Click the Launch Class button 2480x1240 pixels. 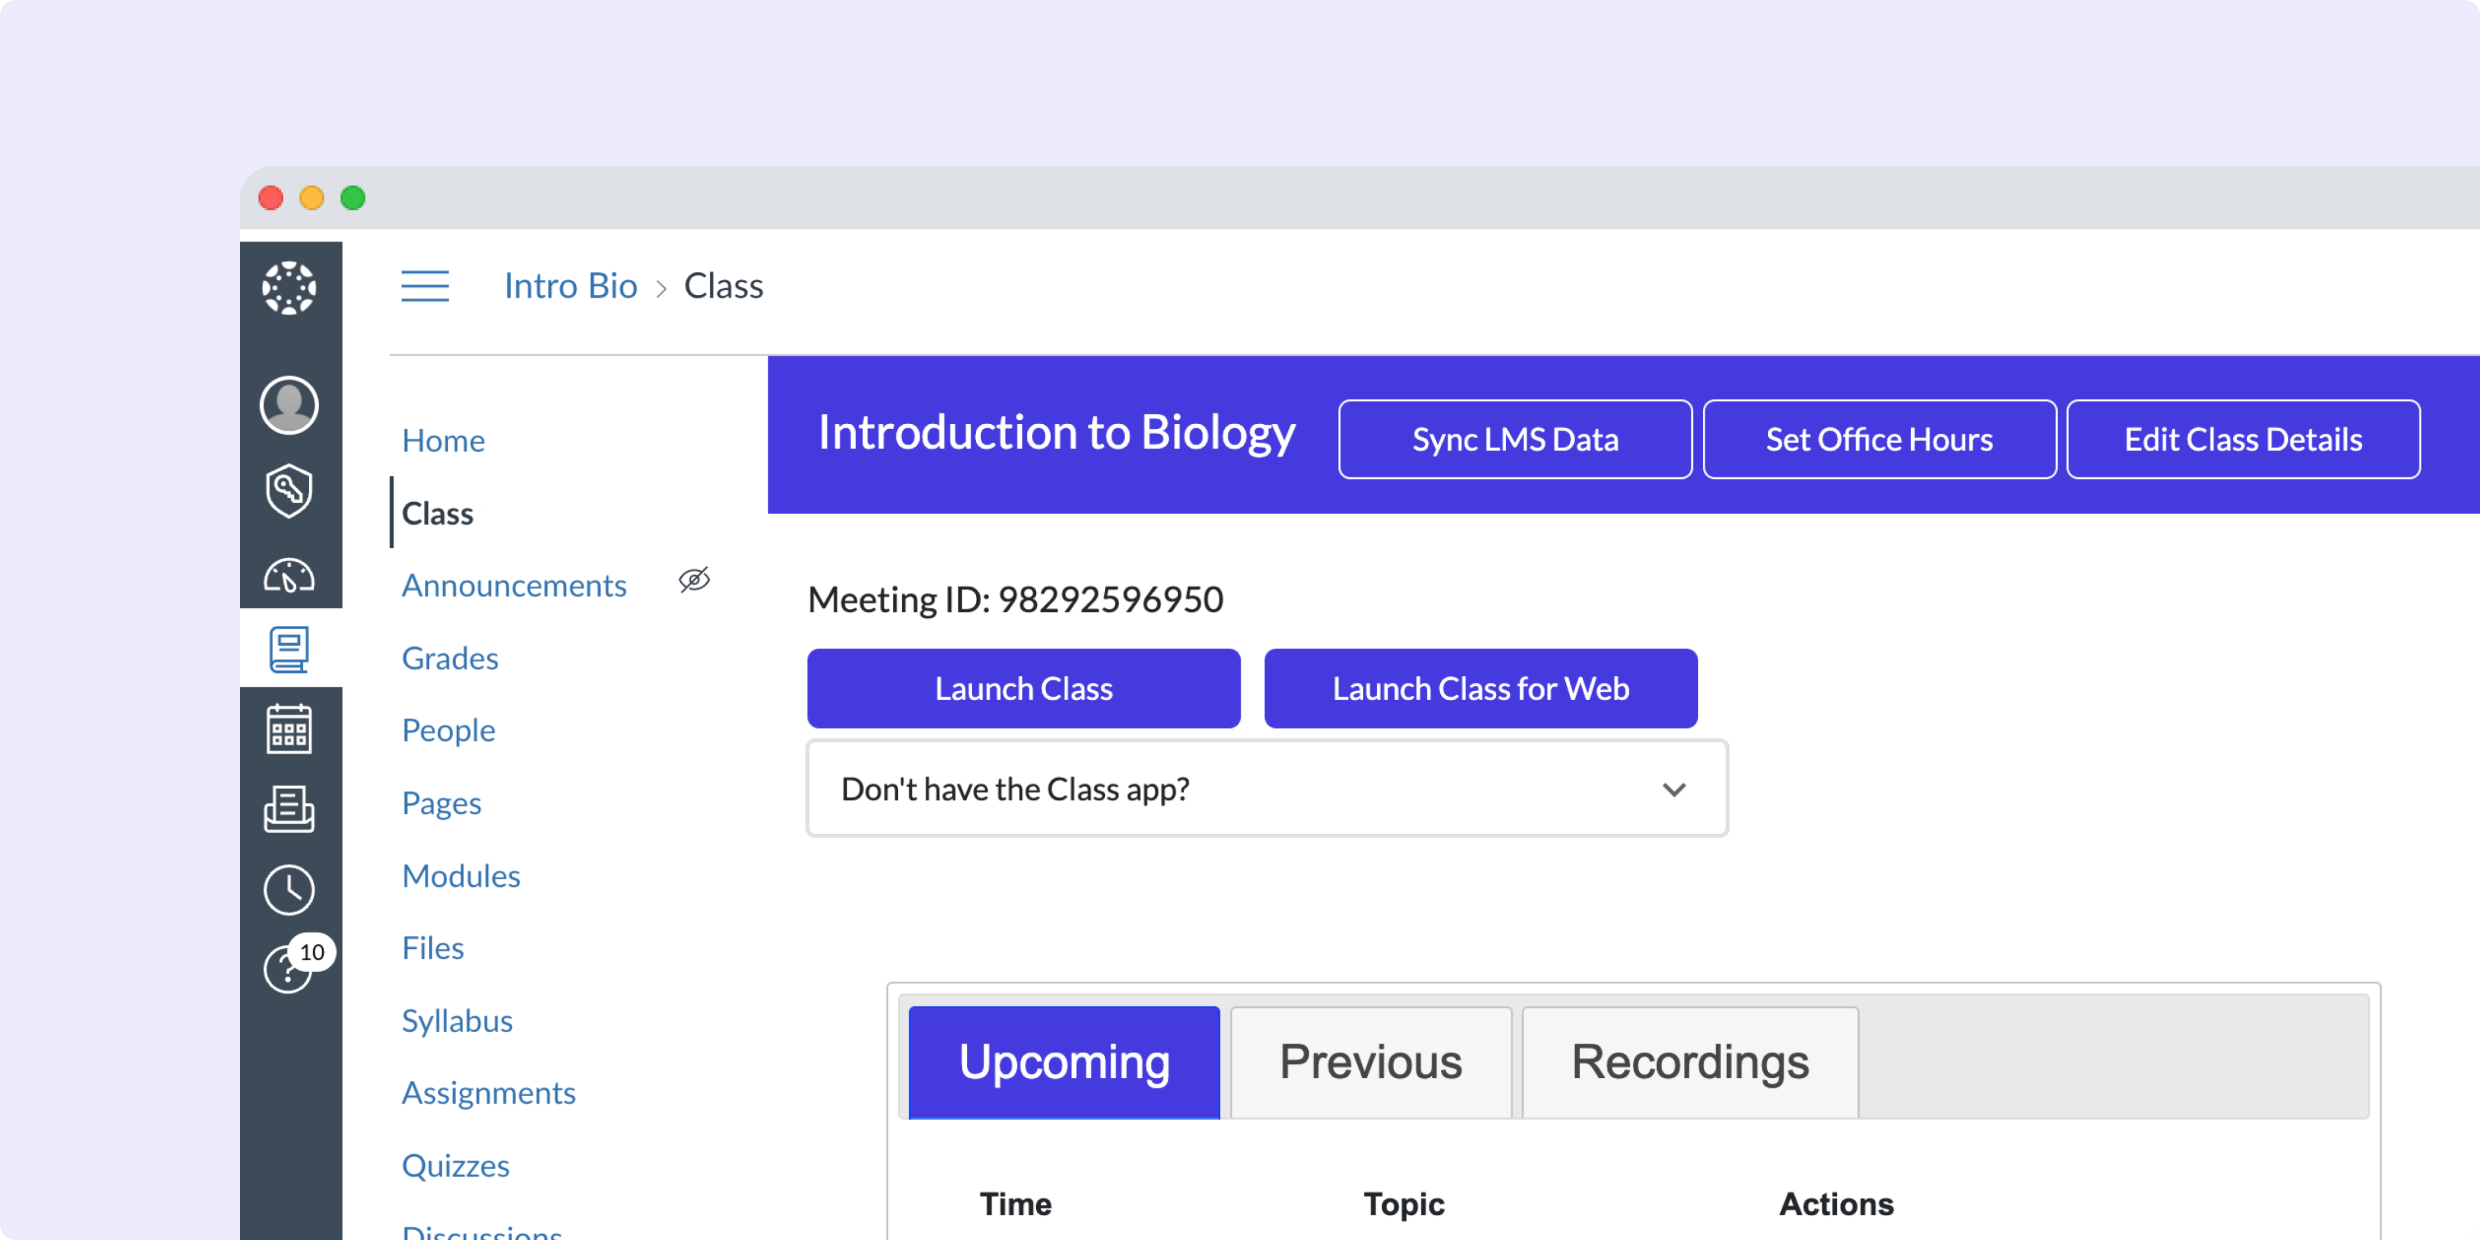(x=1023, y=688)
